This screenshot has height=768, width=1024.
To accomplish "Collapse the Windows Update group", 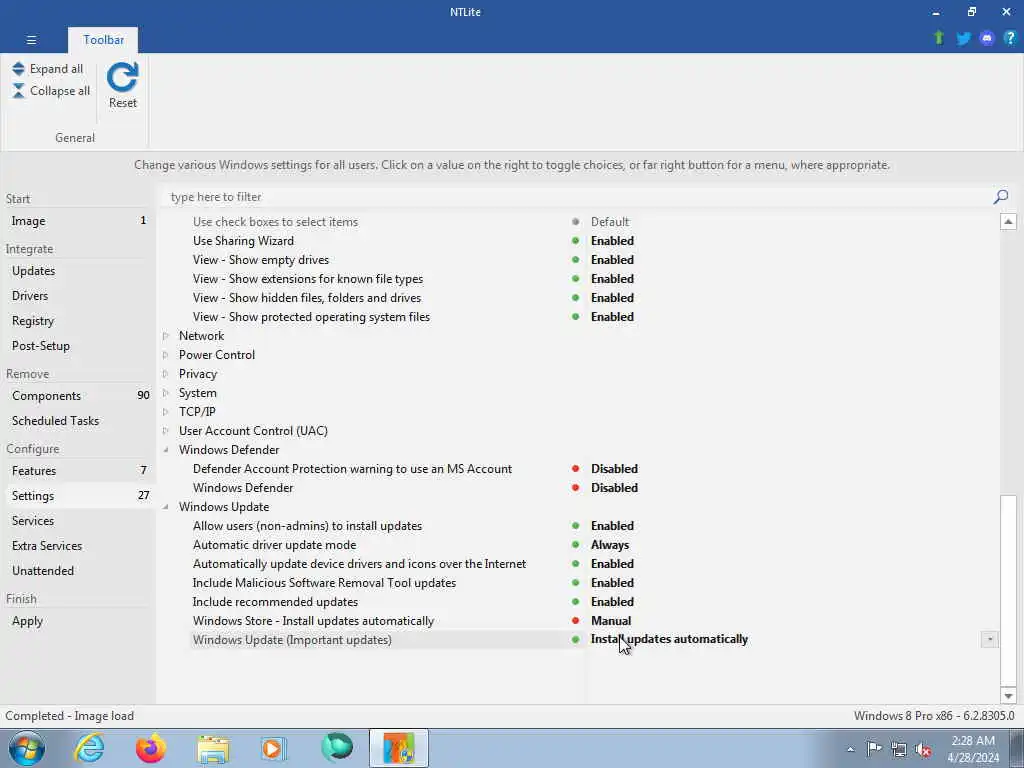I will click(x=166, y=506).
